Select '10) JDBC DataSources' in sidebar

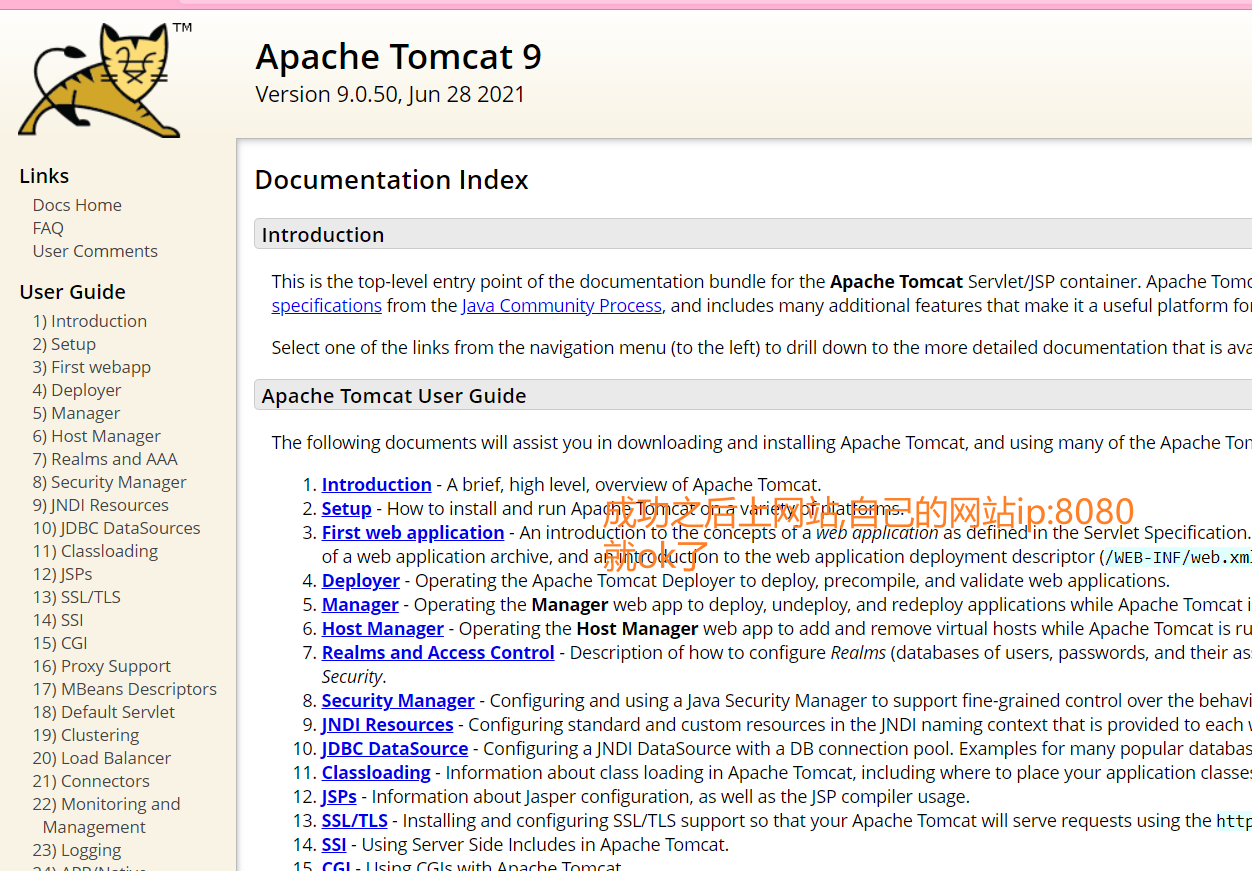tap(117, 528)
